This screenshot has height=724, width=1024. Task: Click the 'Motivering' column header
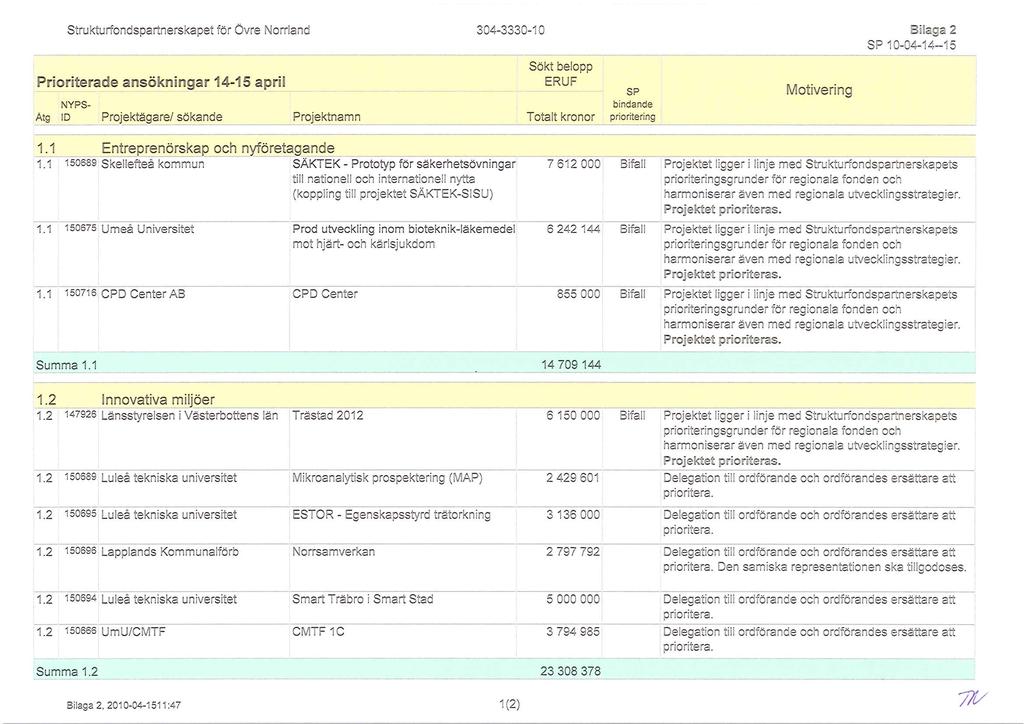pyautogui.click(x=819, y=90)
